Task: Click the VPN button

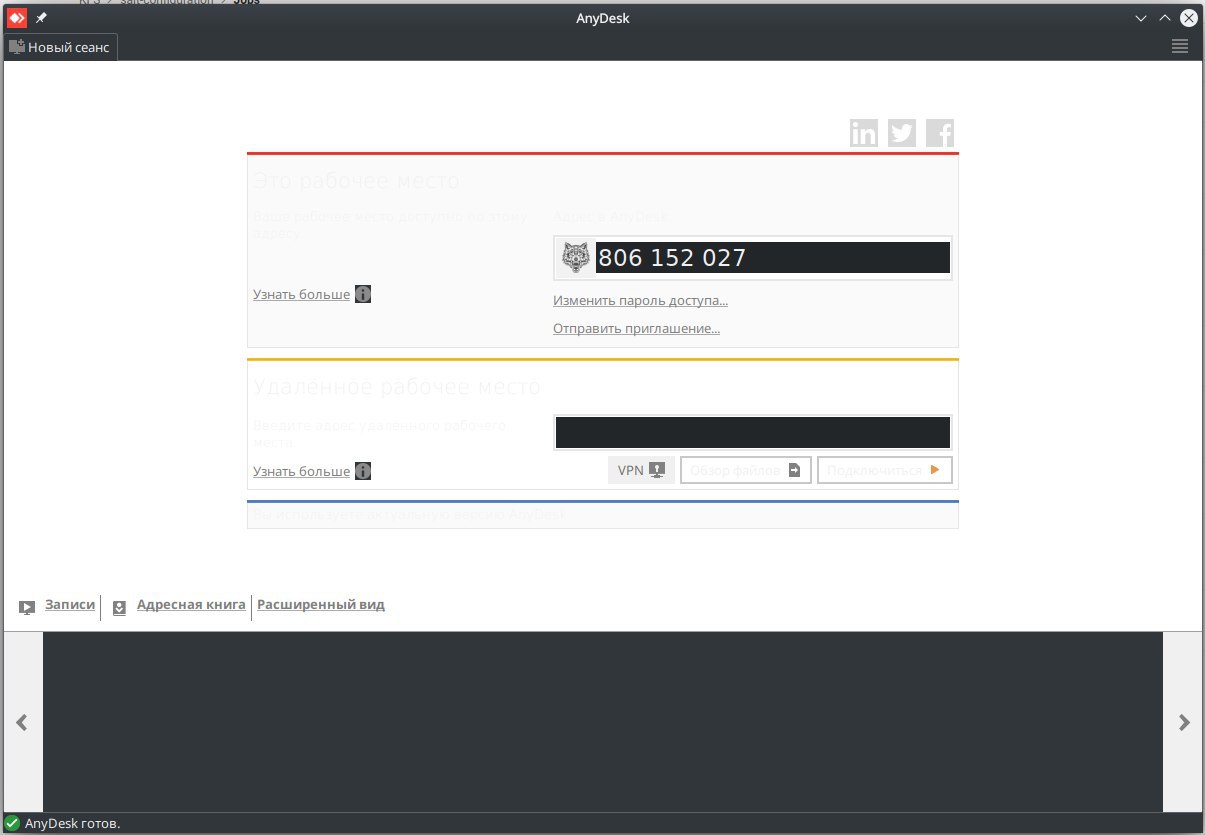Action: [x=641, y=470]
